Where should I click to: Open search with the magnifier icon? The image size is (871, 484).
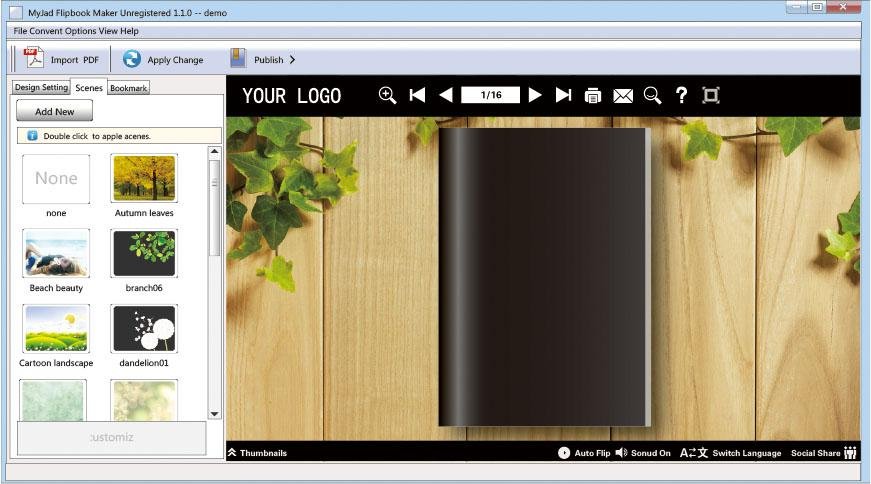click(652, 96)
